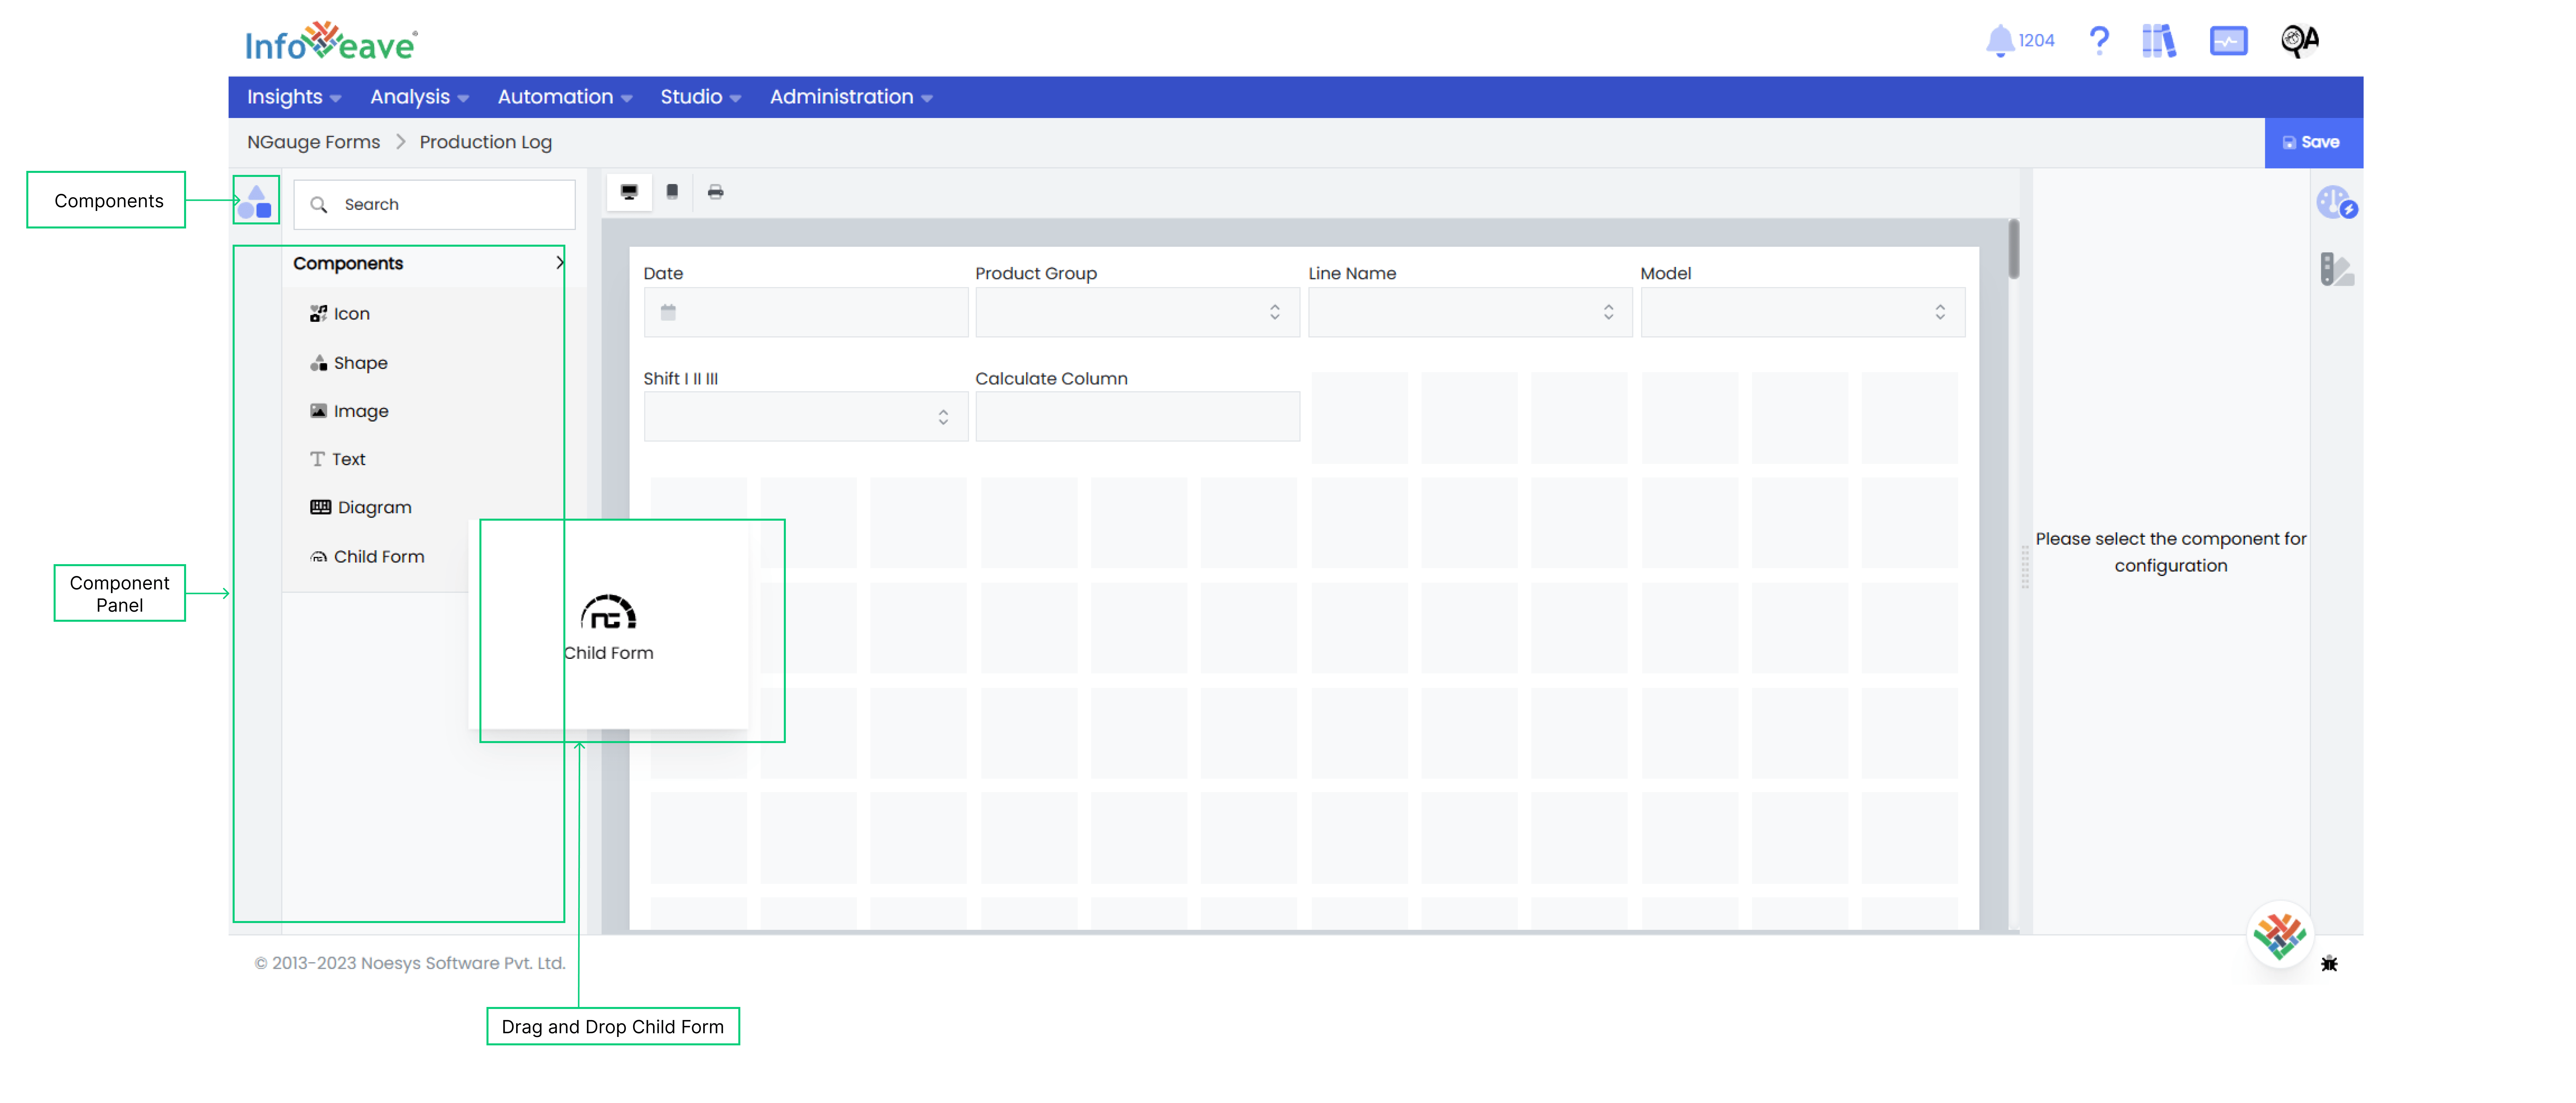Screen dimensions: 2576x1103
Task: Click the config panel resize handle dots
Action: [2025, 566]
